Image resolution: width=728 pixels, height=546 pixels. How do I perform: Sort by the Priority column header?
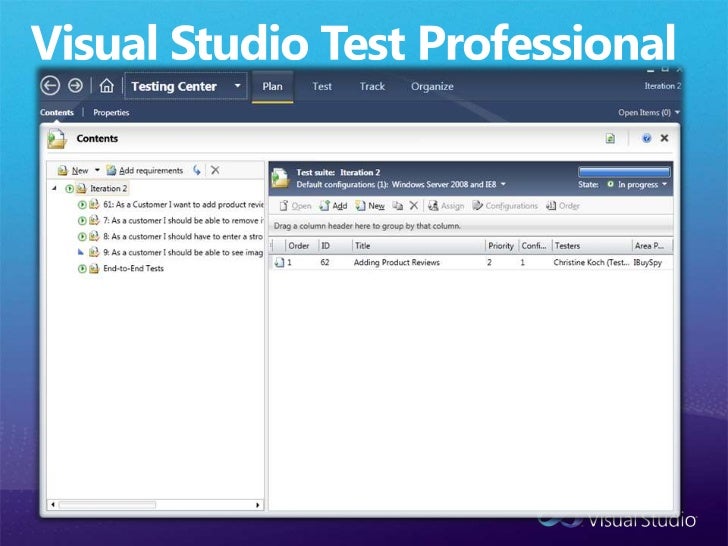coord(501,246)
